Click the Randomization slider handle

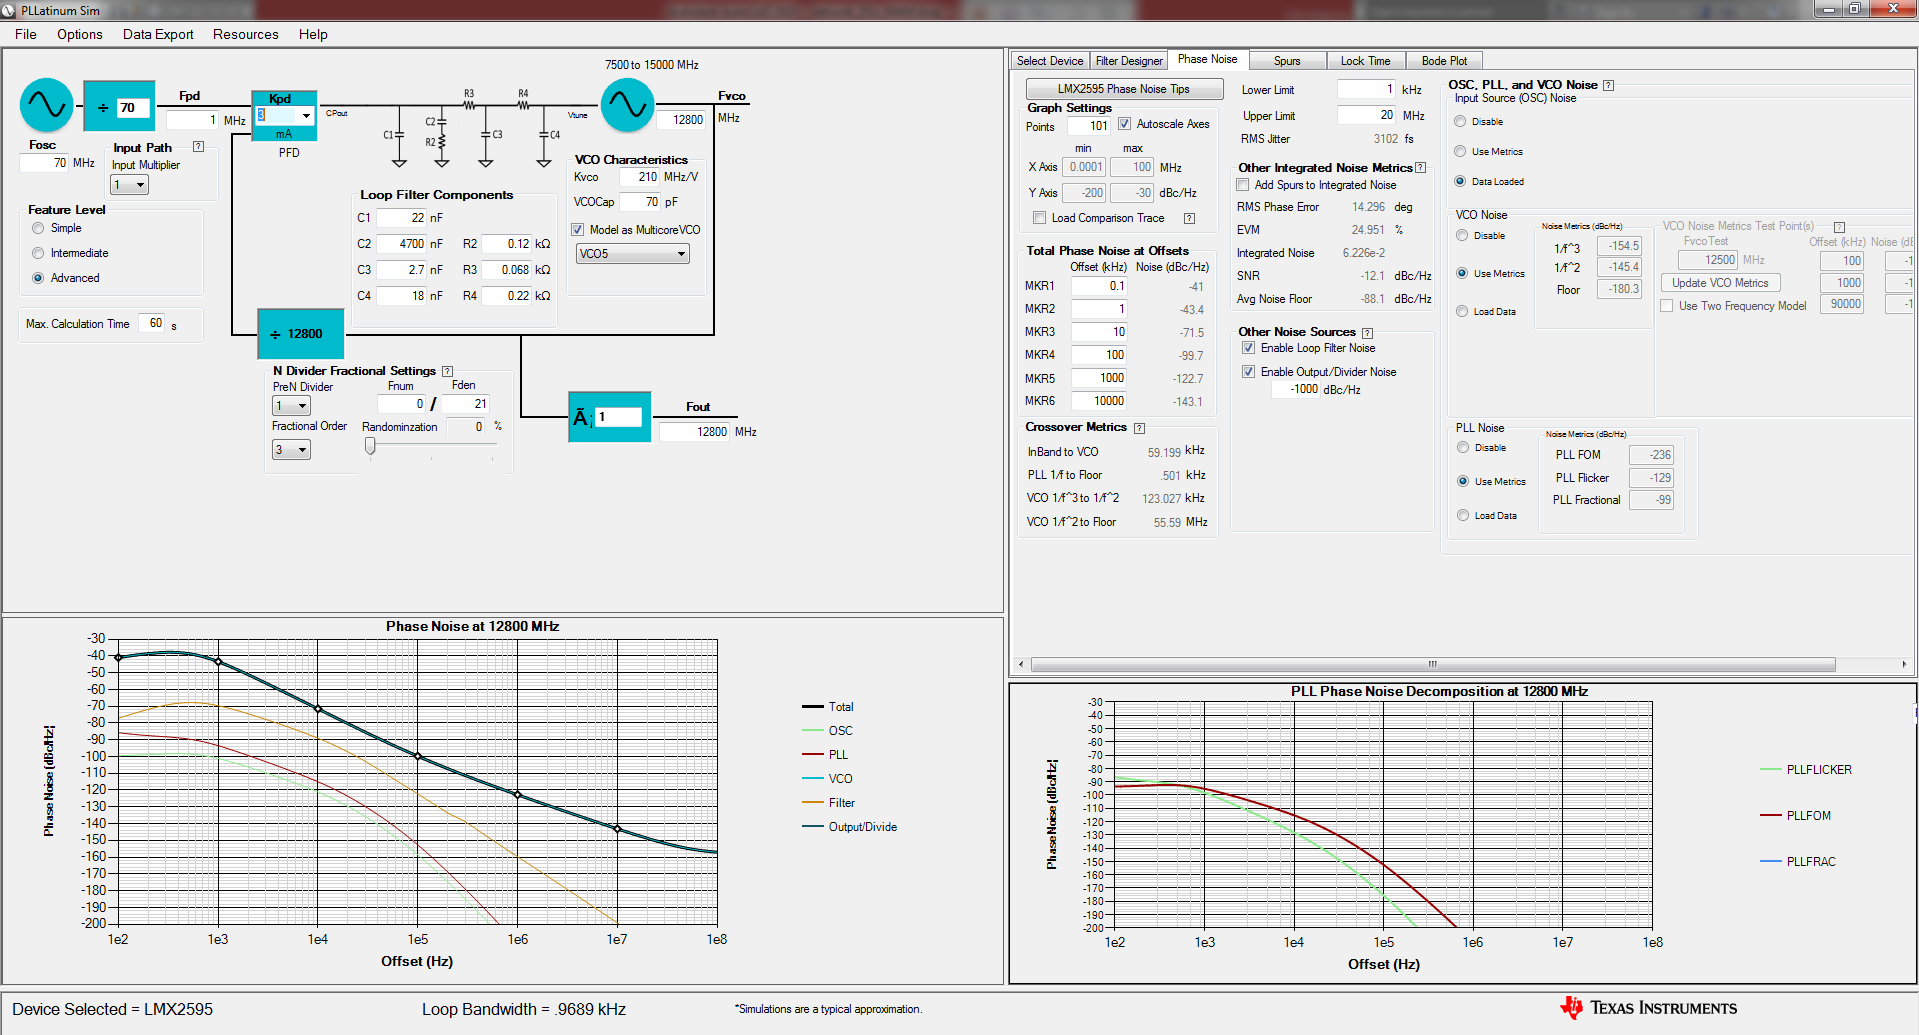click(x=370, y=447)
